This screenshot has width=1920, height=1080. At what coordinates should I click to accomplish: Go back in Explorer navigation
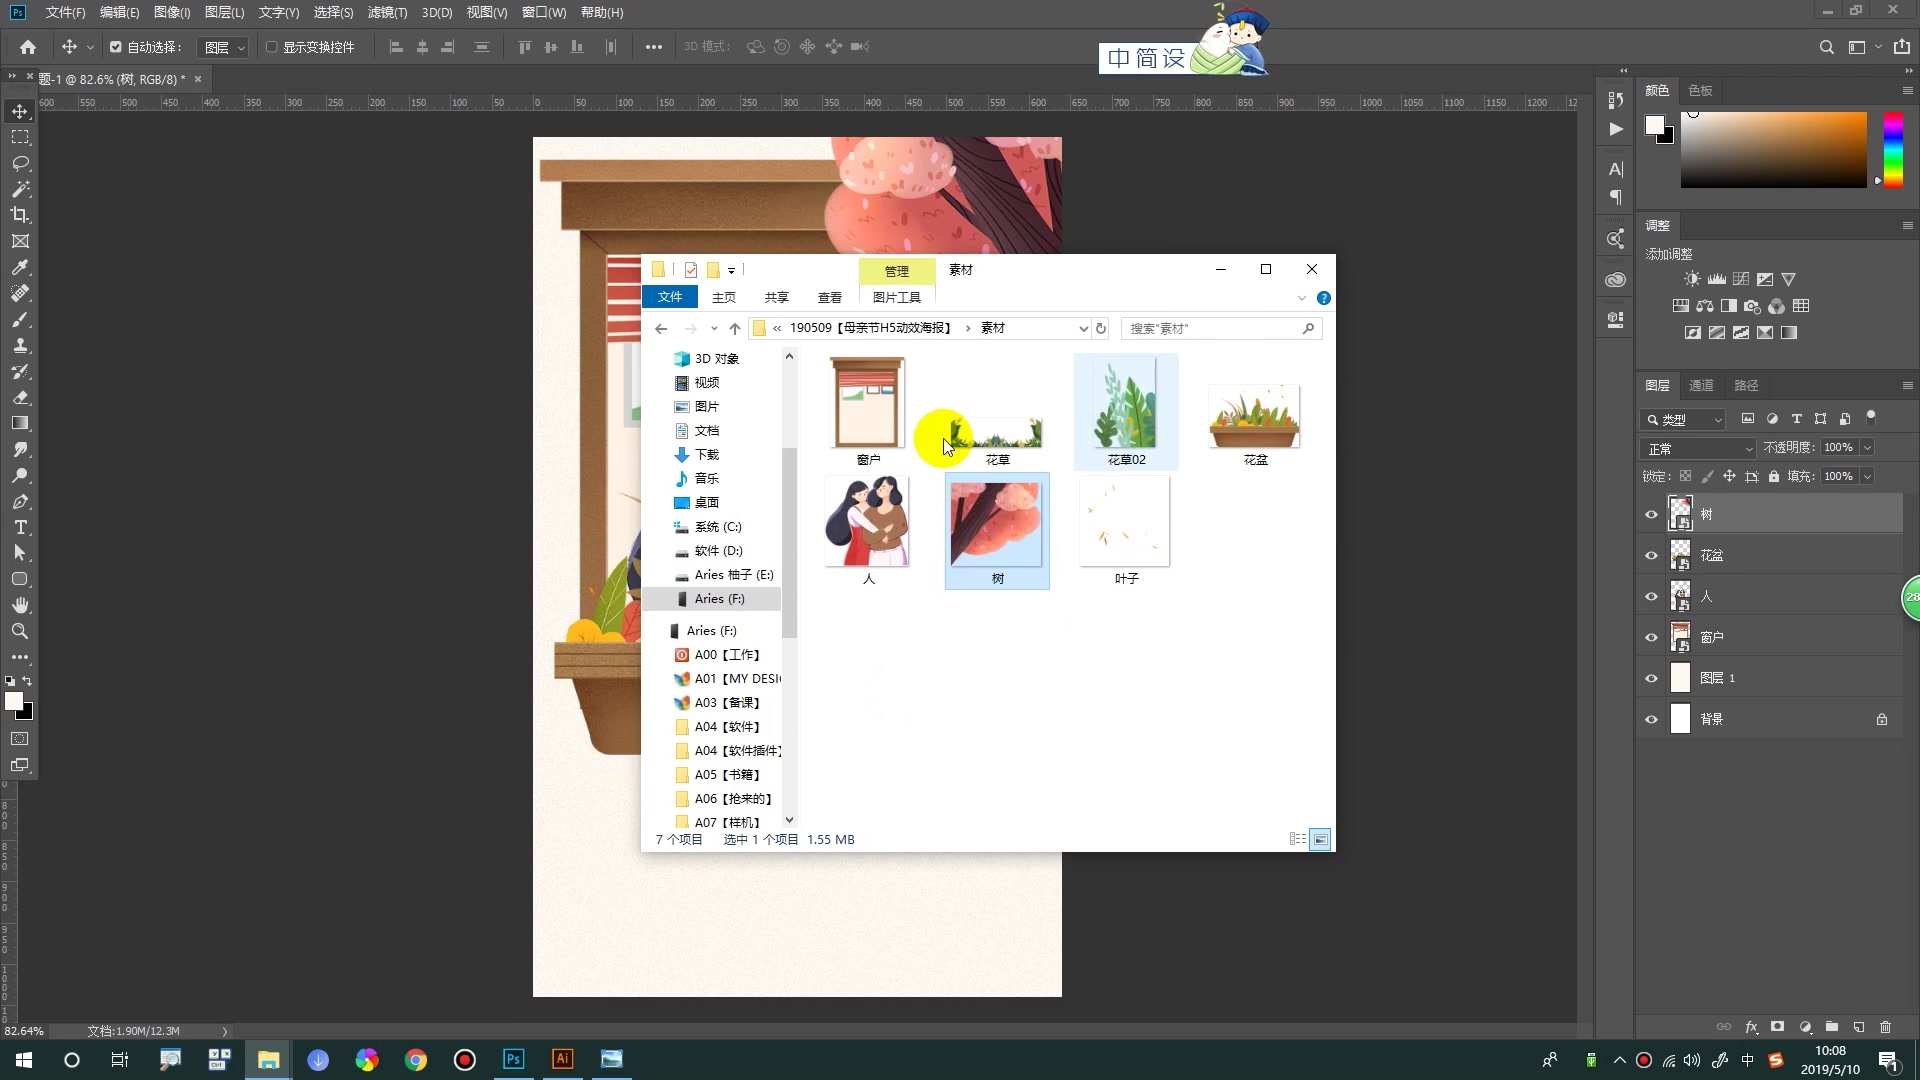(x=661, y=328)
